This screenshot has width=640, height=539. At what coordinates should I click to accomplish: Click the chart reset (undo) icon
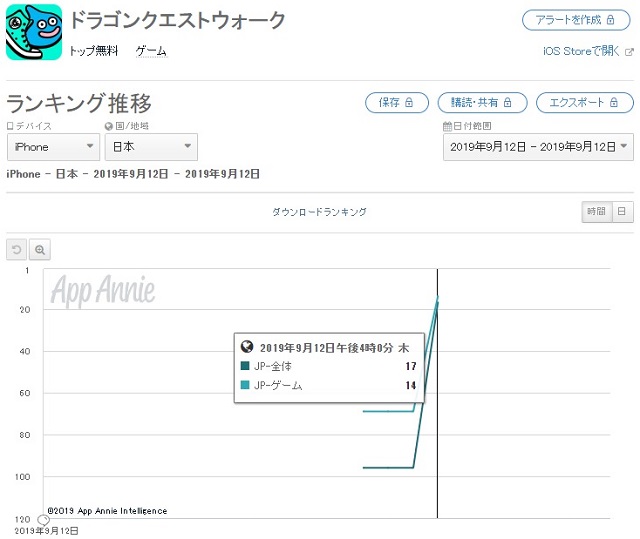pos(16,249)
